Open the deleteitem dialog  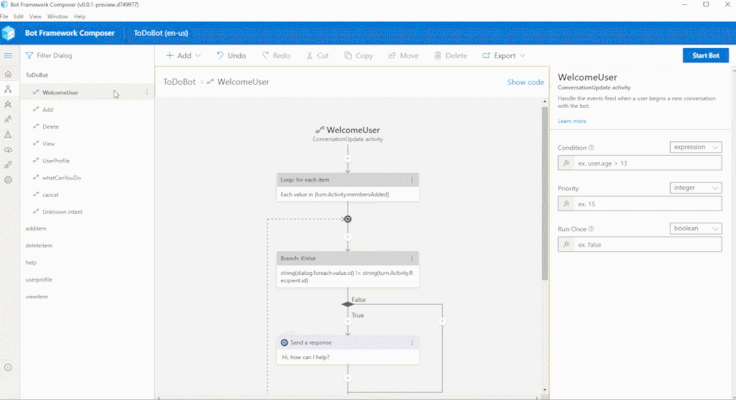pyautogui.click(x=38, y=246)
